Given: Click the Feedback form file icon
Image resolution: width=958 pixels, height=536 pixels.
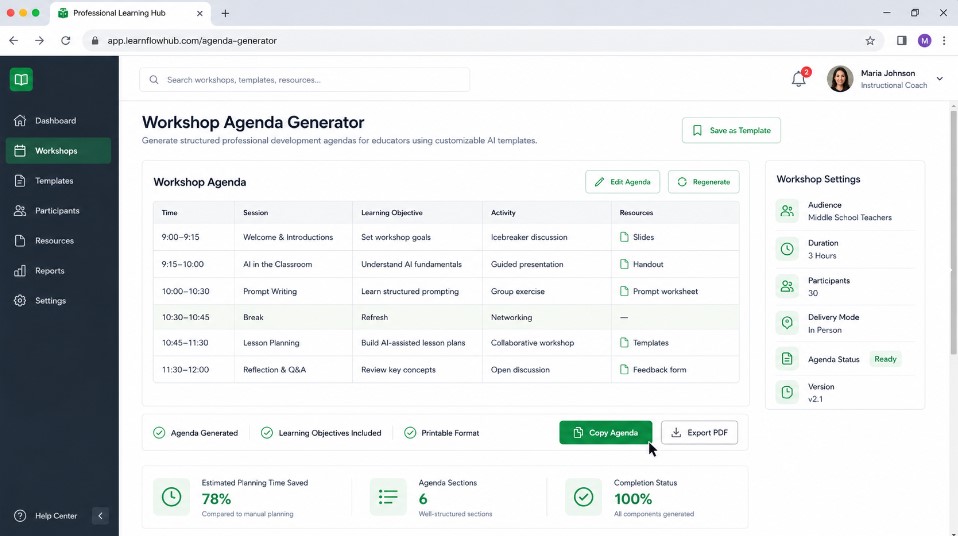Looking at the screenshot, I should coord(624,370).
